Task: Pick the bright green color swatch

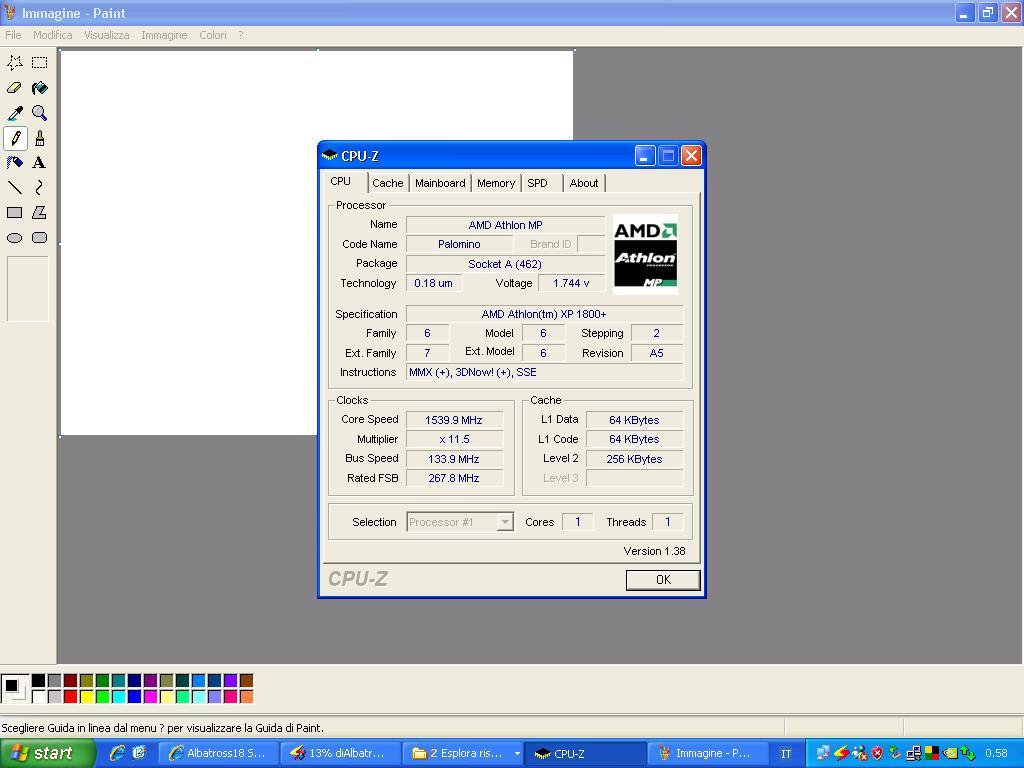Action: 103,697
